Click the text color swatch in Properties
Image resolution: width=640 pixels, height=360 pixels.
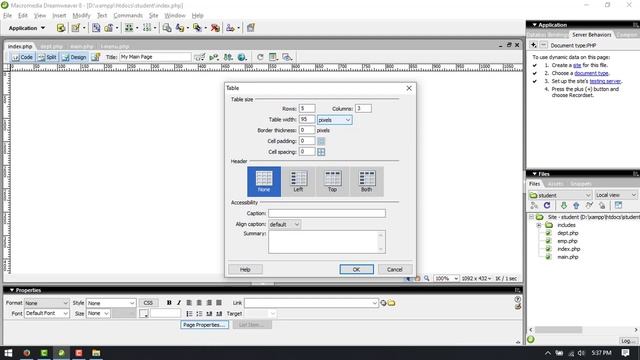coord(144,313)
